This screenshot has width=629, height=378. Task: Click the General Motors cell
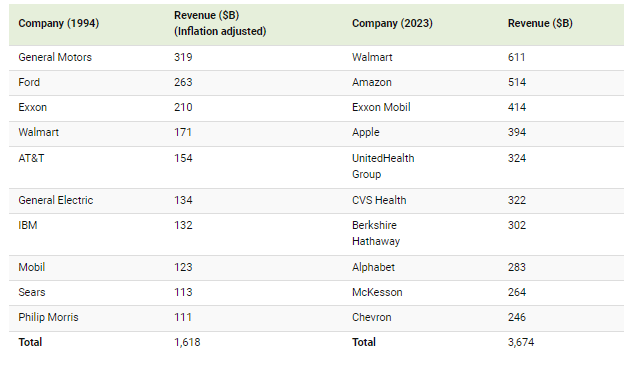[55, 57]
